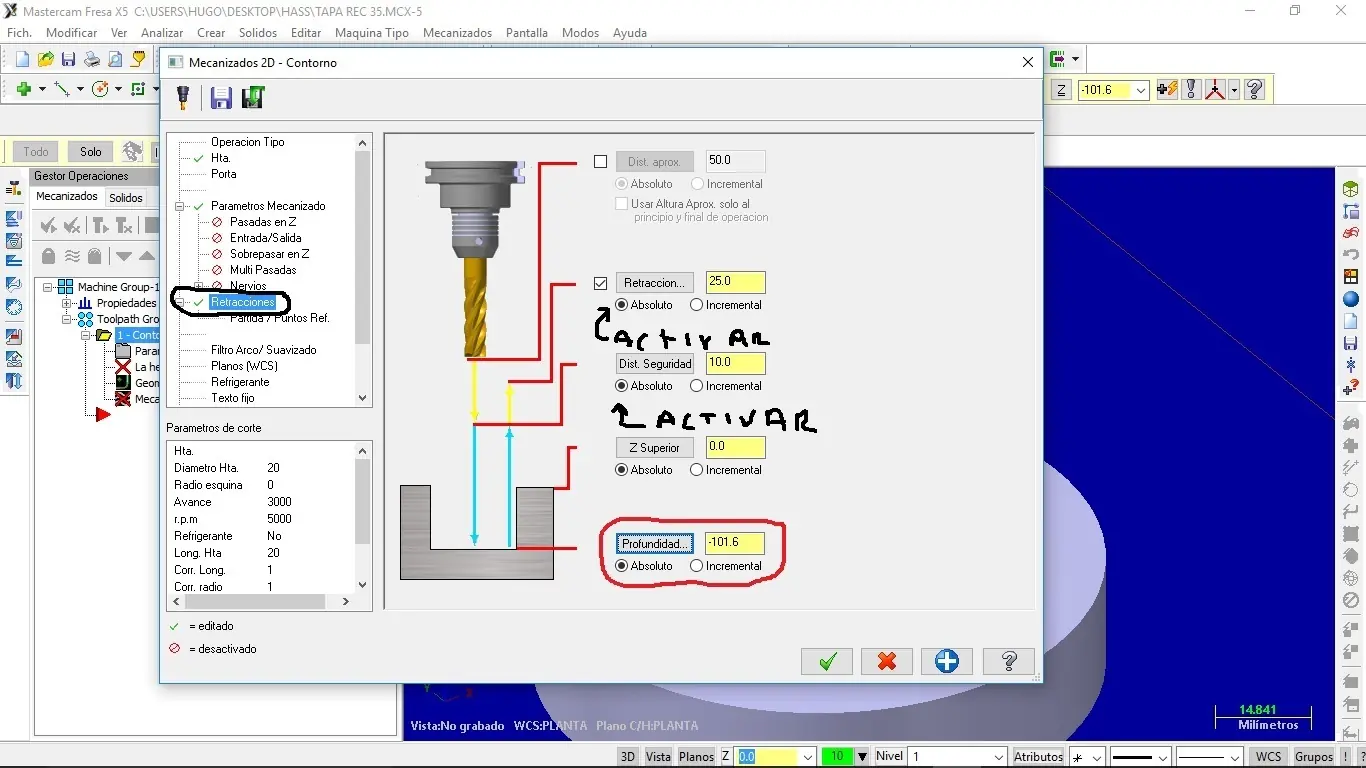Switch to the Solidos tab in Gestor Operaciones

tap(126, 198)
